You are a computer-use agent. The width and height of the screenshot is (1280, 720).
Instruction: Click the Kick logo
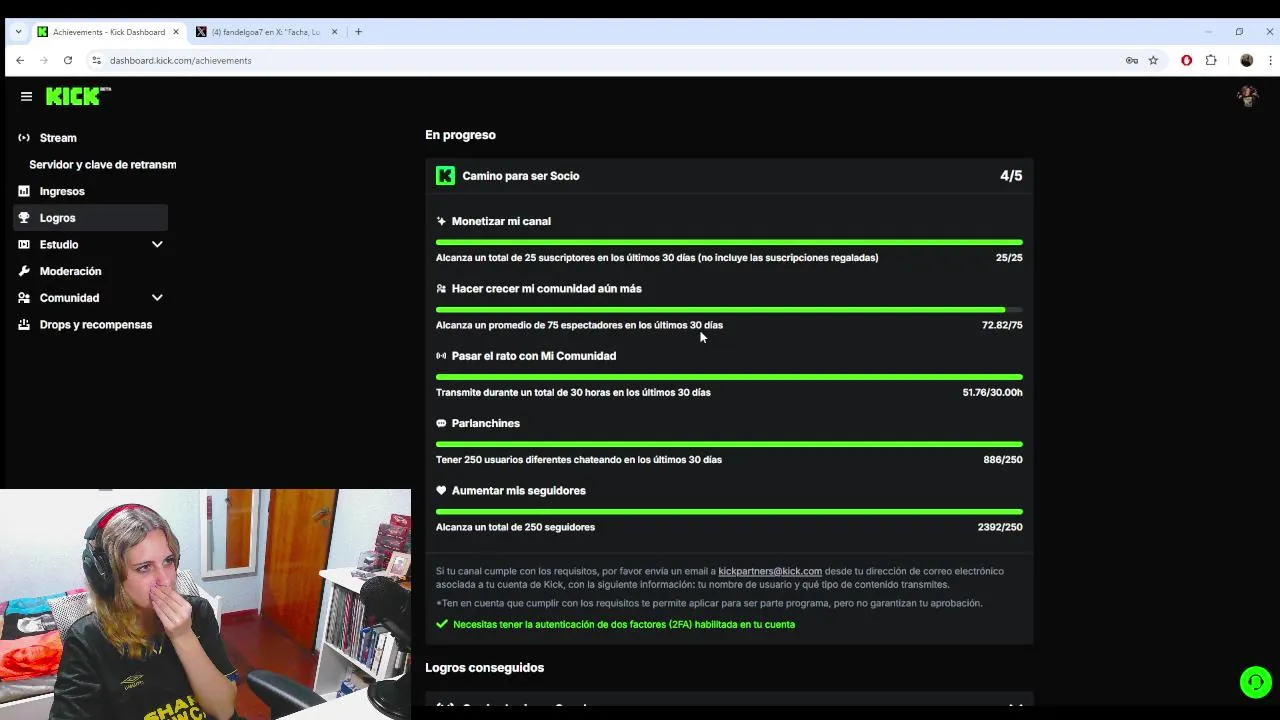78,96
